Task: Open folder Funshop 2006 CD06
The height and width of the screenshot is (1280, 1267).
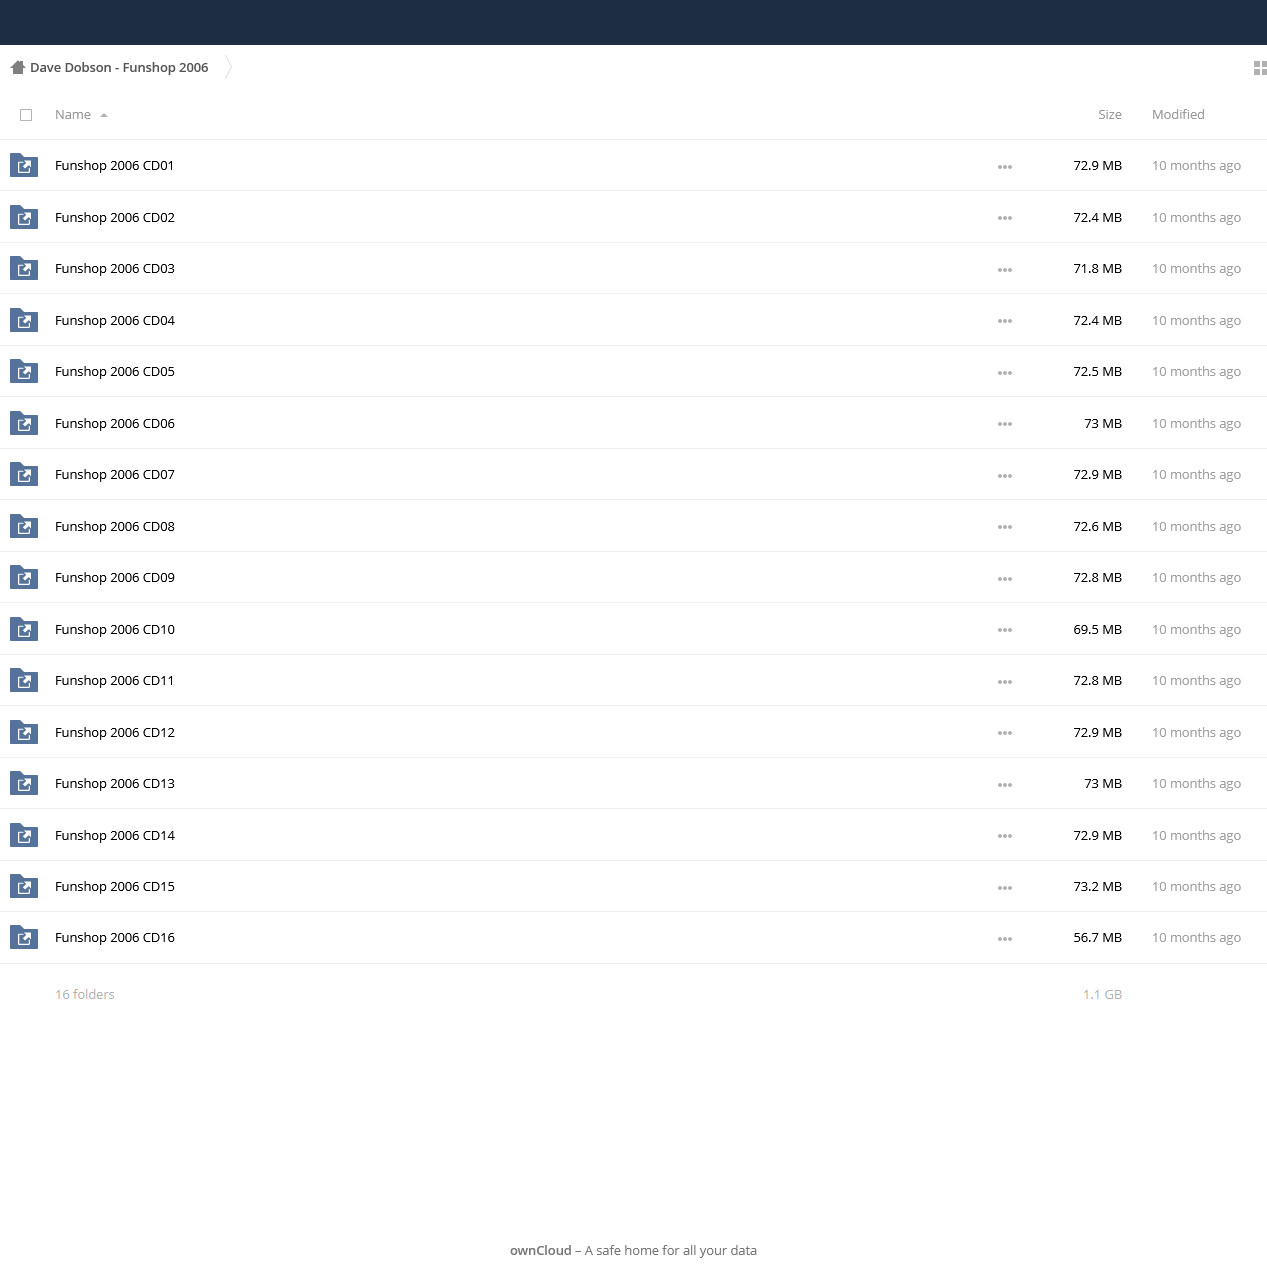Action: (115, 423)
